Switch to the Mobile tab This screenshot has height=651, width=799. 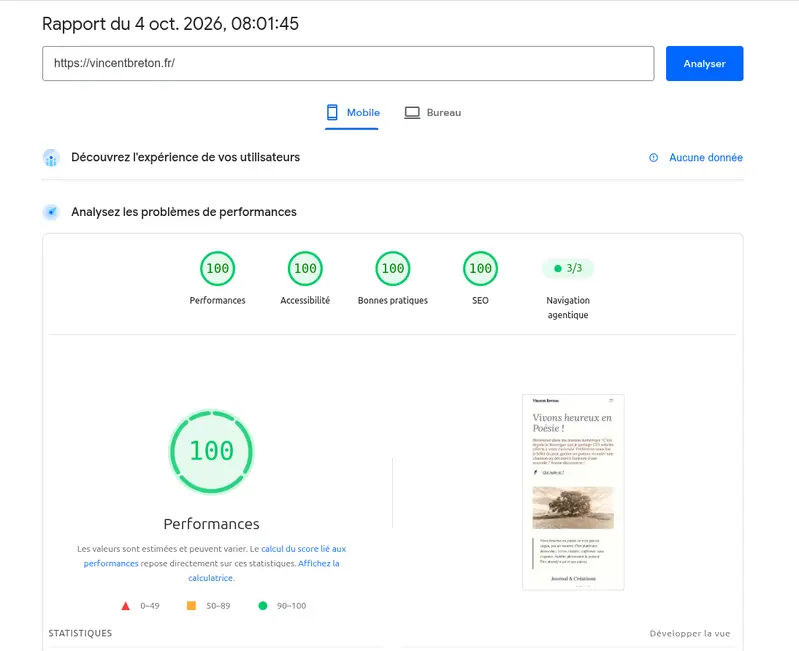[x=352, y=113]
